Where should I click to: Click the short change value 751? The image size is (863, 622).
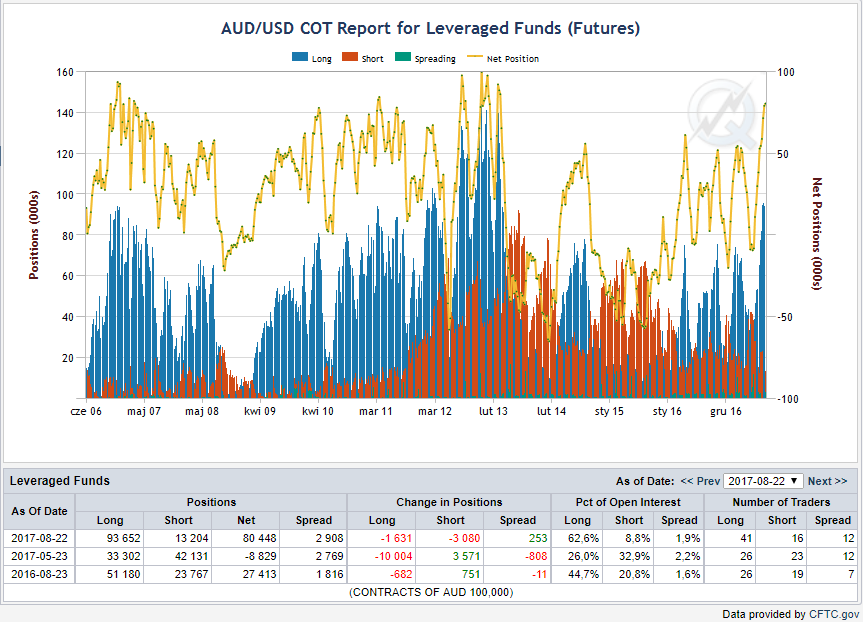(471, 575)
